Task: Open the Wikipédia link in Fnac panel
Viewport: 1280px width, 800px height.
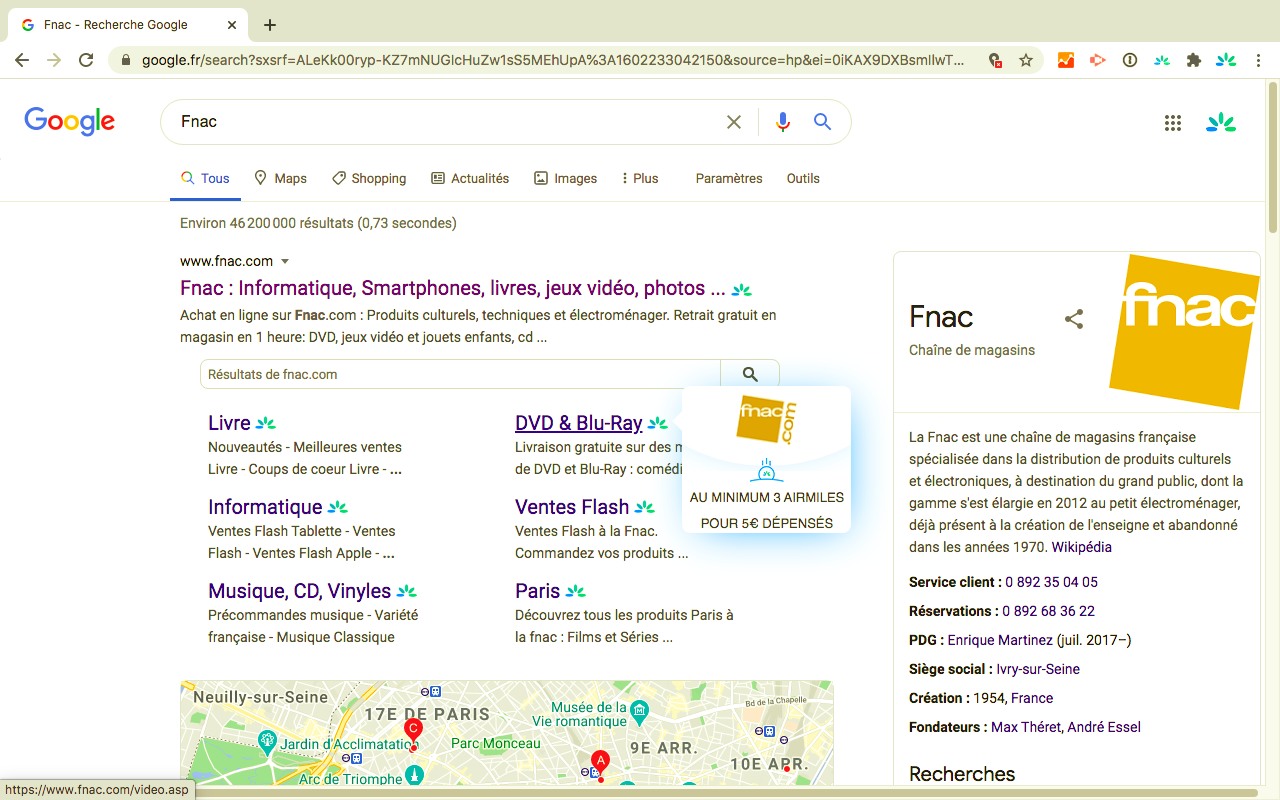Action: tap(1081, 547)
